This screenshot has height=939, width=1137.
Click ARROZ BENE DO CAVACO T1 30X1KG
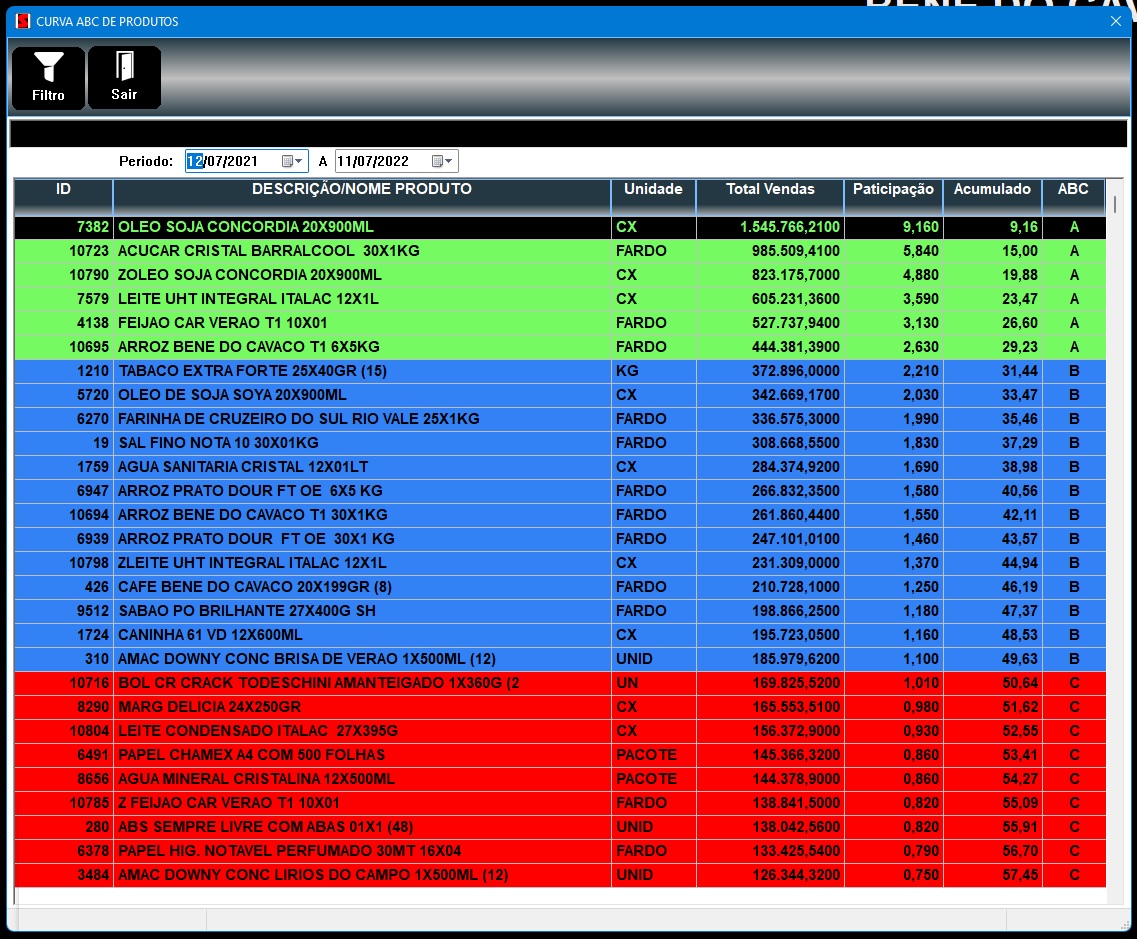[560, 514]
